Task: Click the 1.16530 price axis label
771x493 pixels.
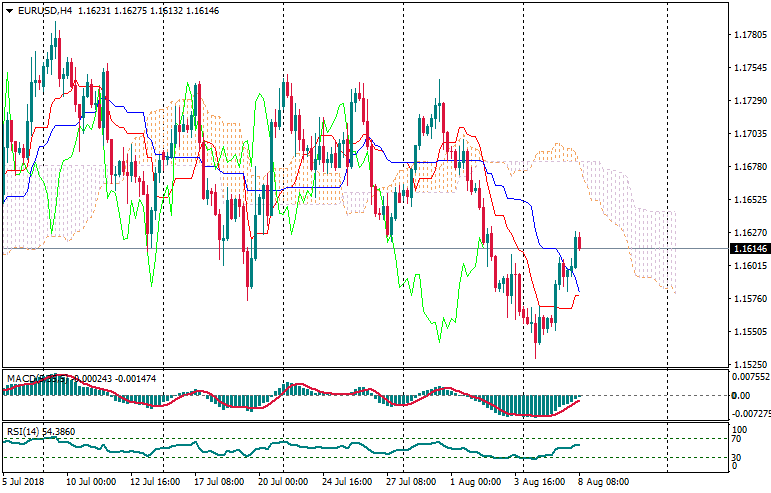Action: 749,200
